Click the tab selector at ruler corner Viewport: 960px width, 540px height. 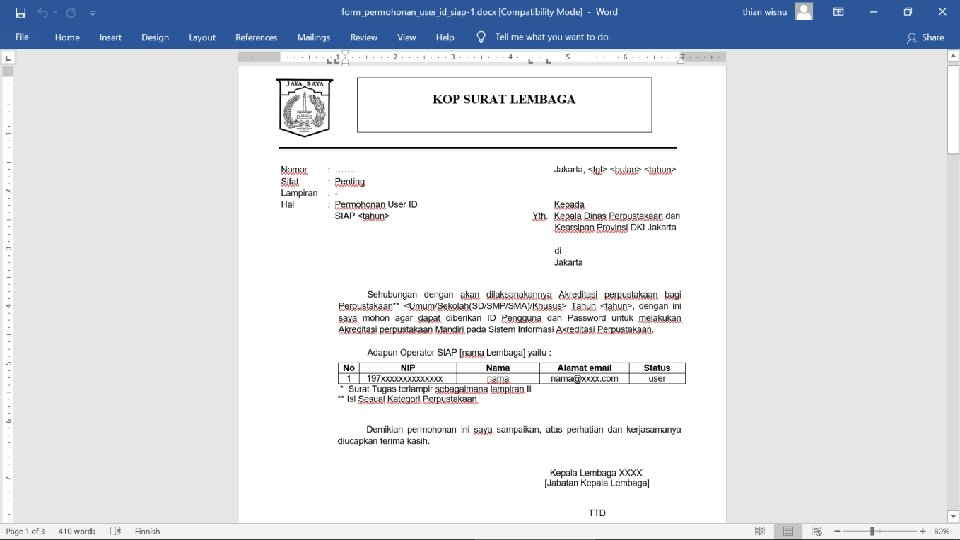[x=8, y=58]
